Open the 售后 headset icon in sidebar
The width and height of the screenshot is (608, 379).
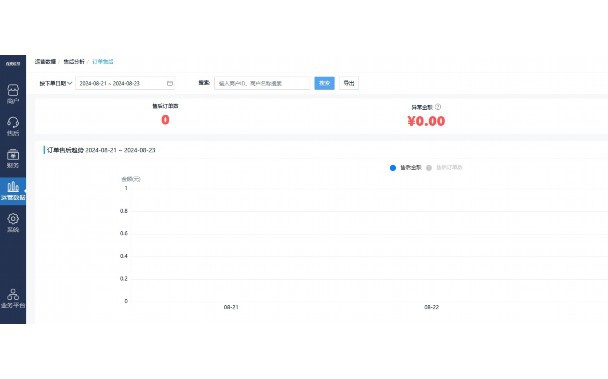point(13,126)
